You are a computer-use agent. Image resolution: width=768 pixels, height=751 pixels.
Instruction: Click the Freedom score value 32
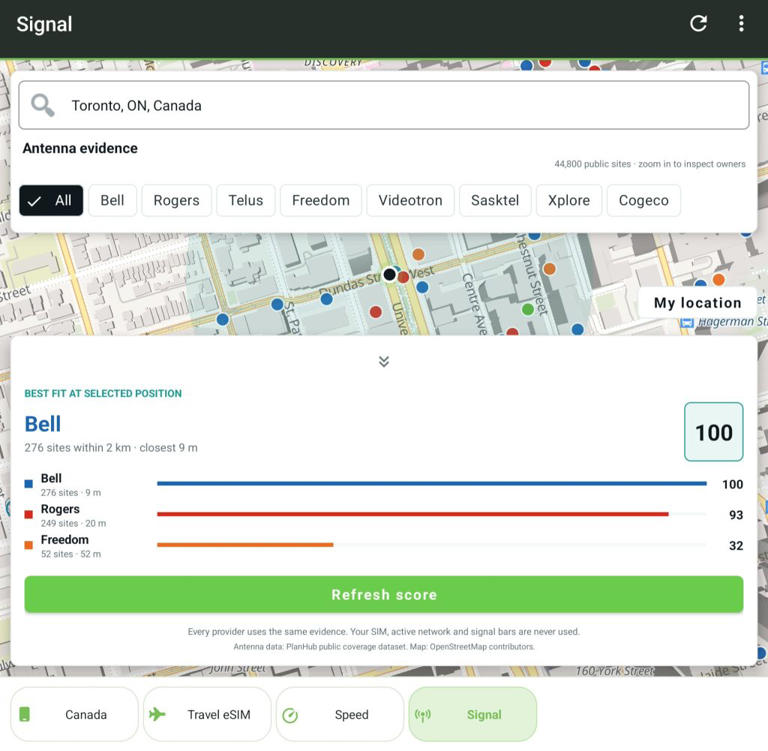[736, 545]
